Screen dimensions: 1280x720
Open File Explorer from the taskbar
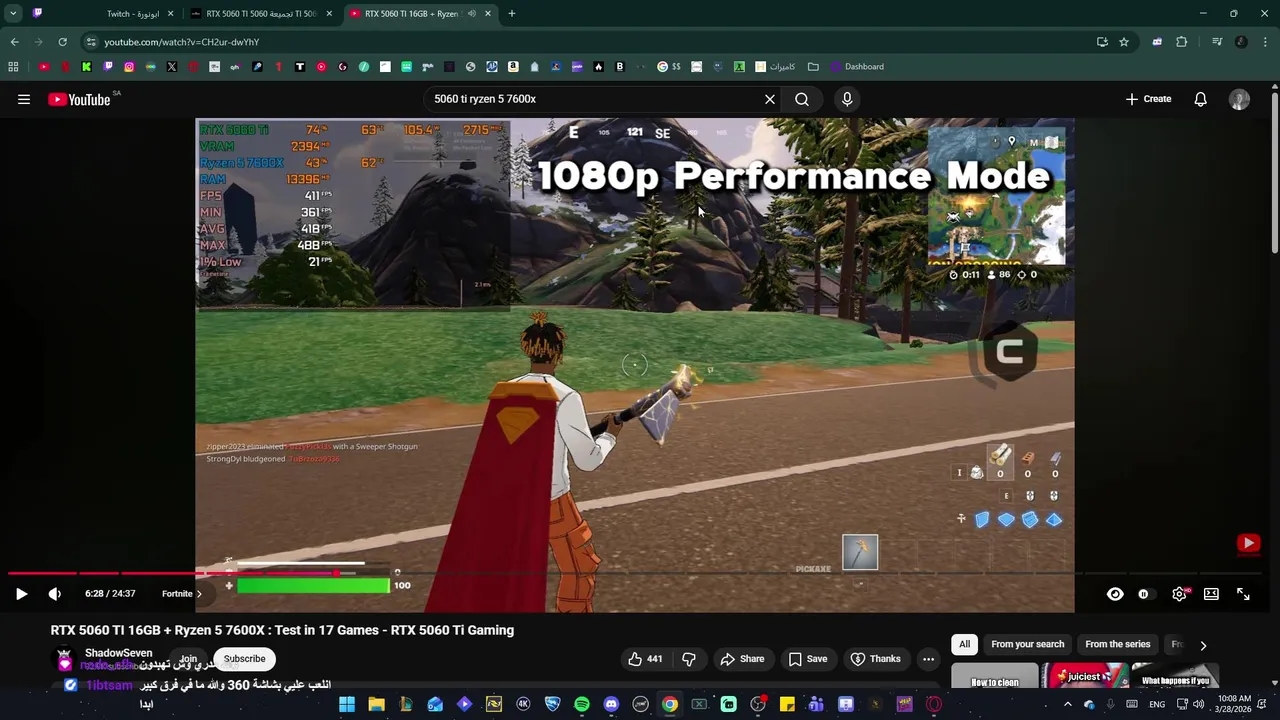click(x=376, y=705)
